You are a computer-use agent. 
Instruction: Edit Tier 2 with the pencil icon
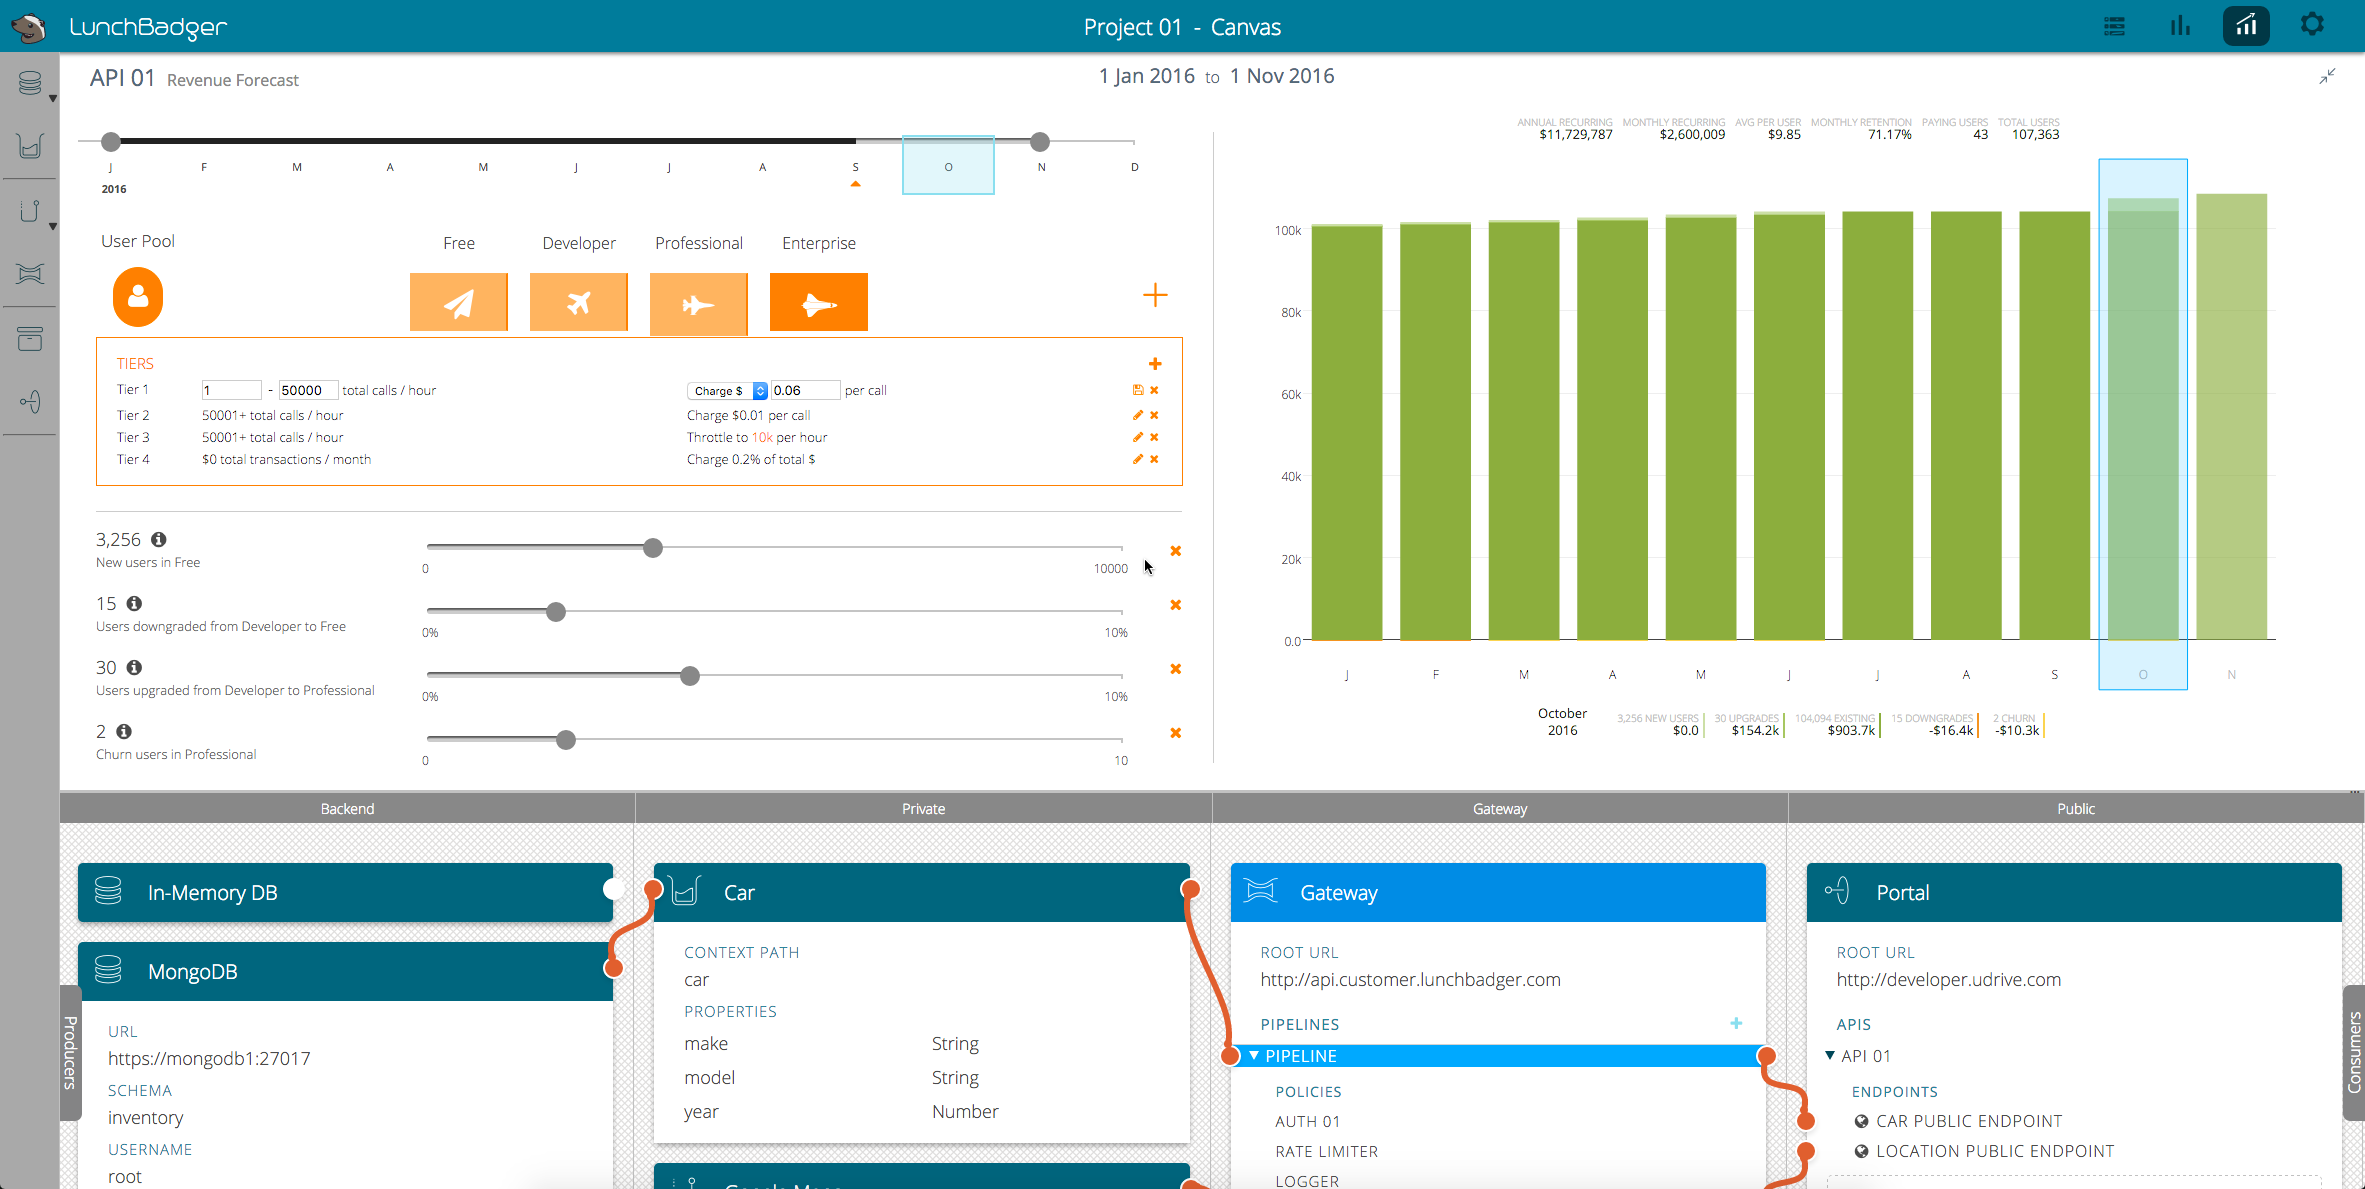pyautogui.click(x=1137, y=415)
